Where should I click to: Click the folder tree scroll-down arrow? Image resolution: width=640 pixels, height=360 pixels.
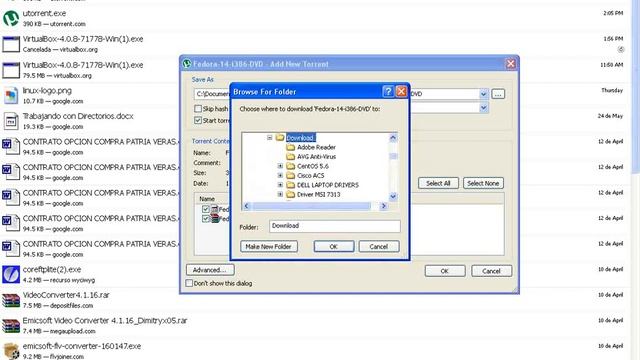coord(393,196)
